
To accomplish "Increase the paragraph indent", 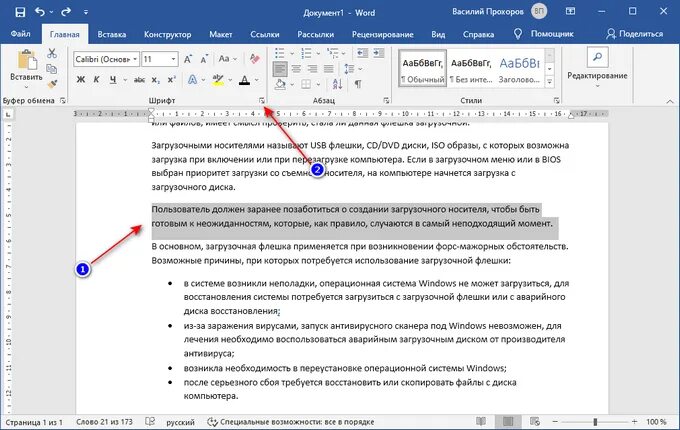I will 379,53.
